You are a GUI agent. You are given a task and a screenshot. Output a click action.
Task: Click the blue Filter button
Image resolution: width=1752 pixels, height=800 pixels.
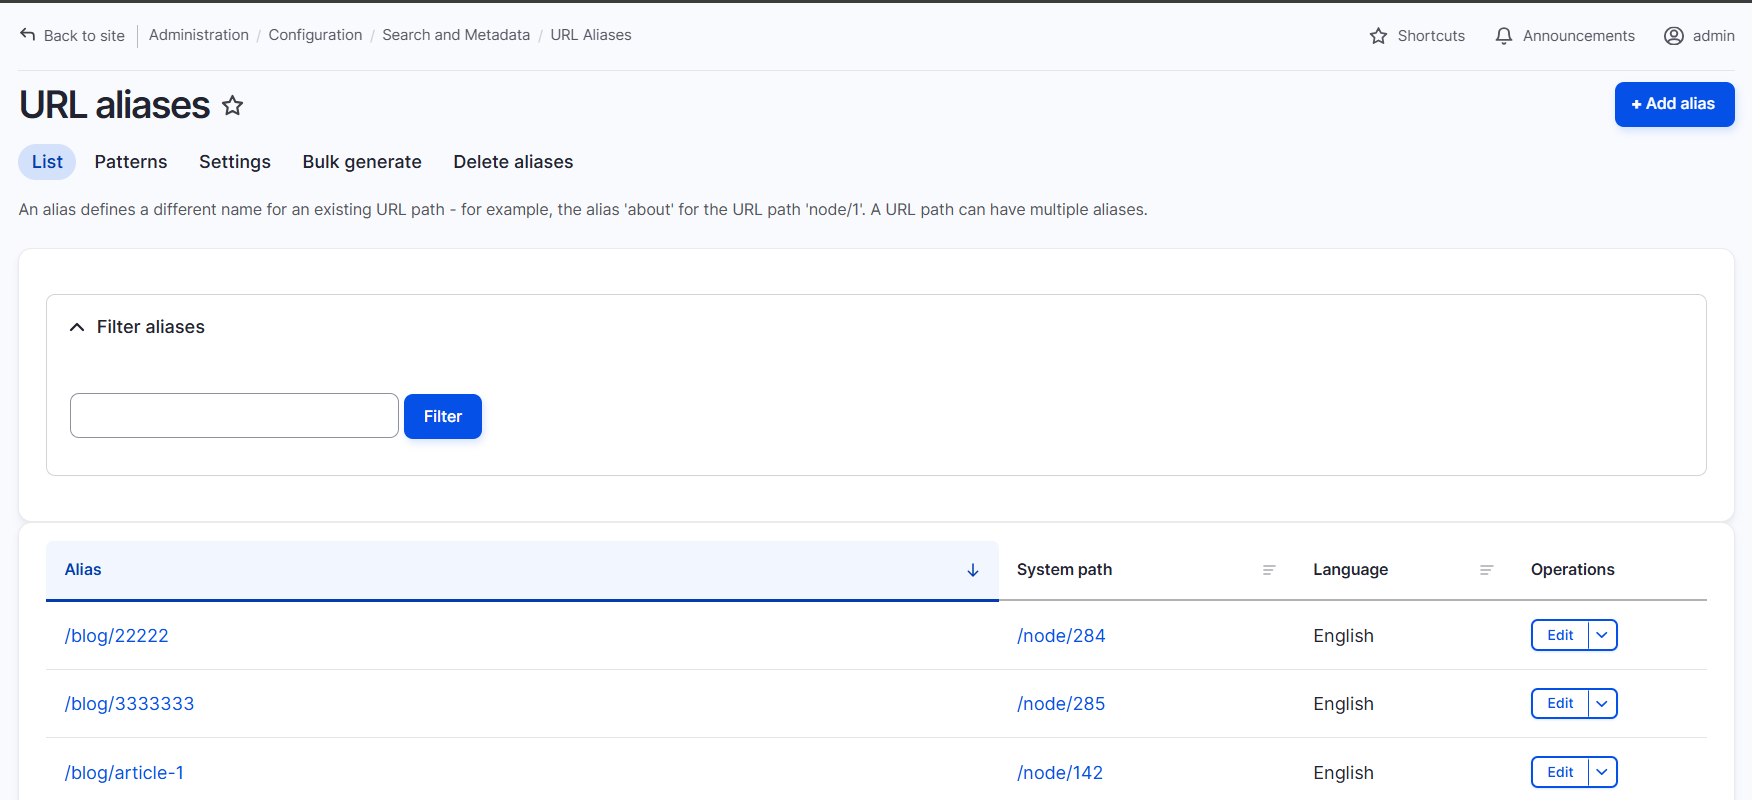[443, 416]
